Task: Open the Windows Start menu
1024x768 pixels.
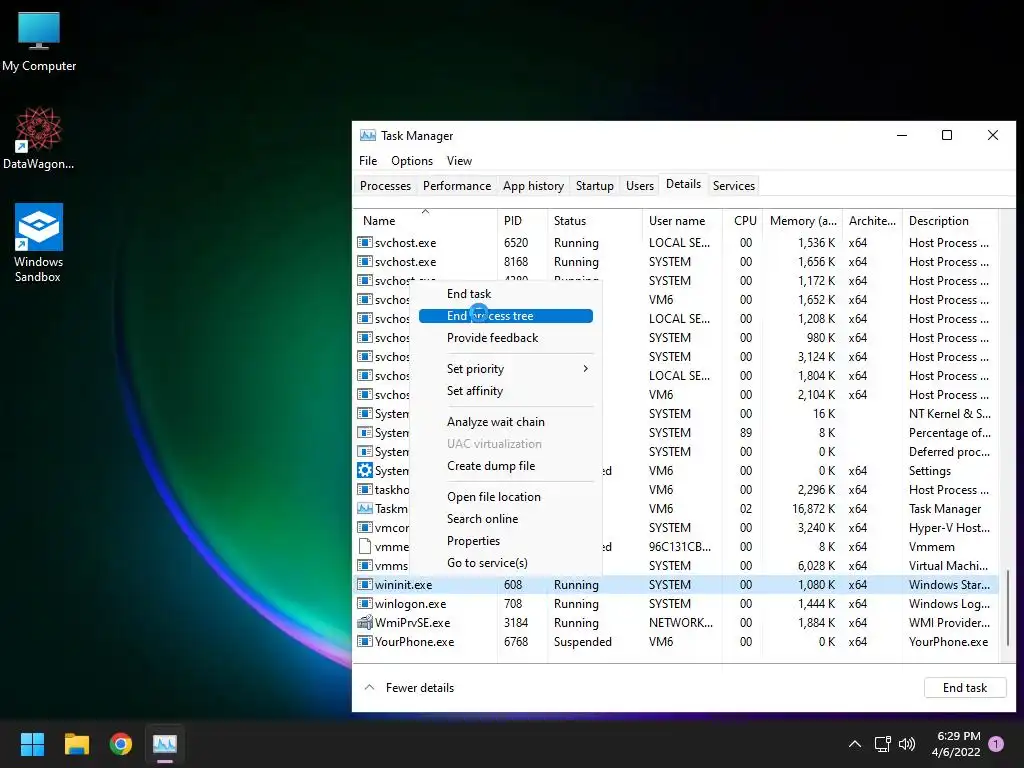Action: click(32, 744)
